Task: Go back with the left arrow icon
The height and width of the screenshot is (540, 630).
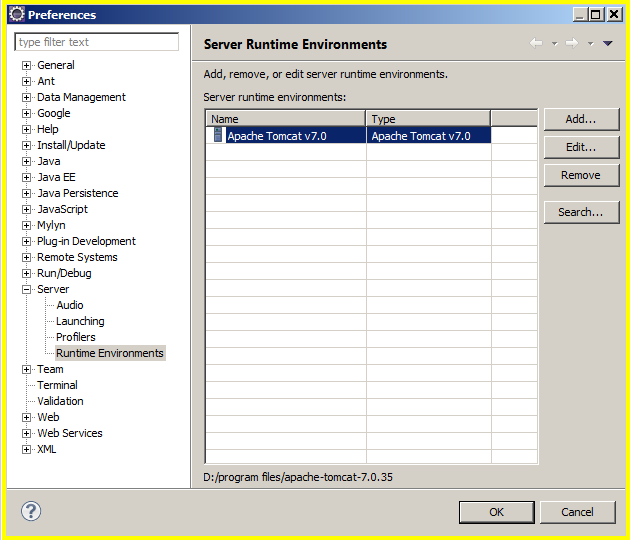Action: pos(536,43)
